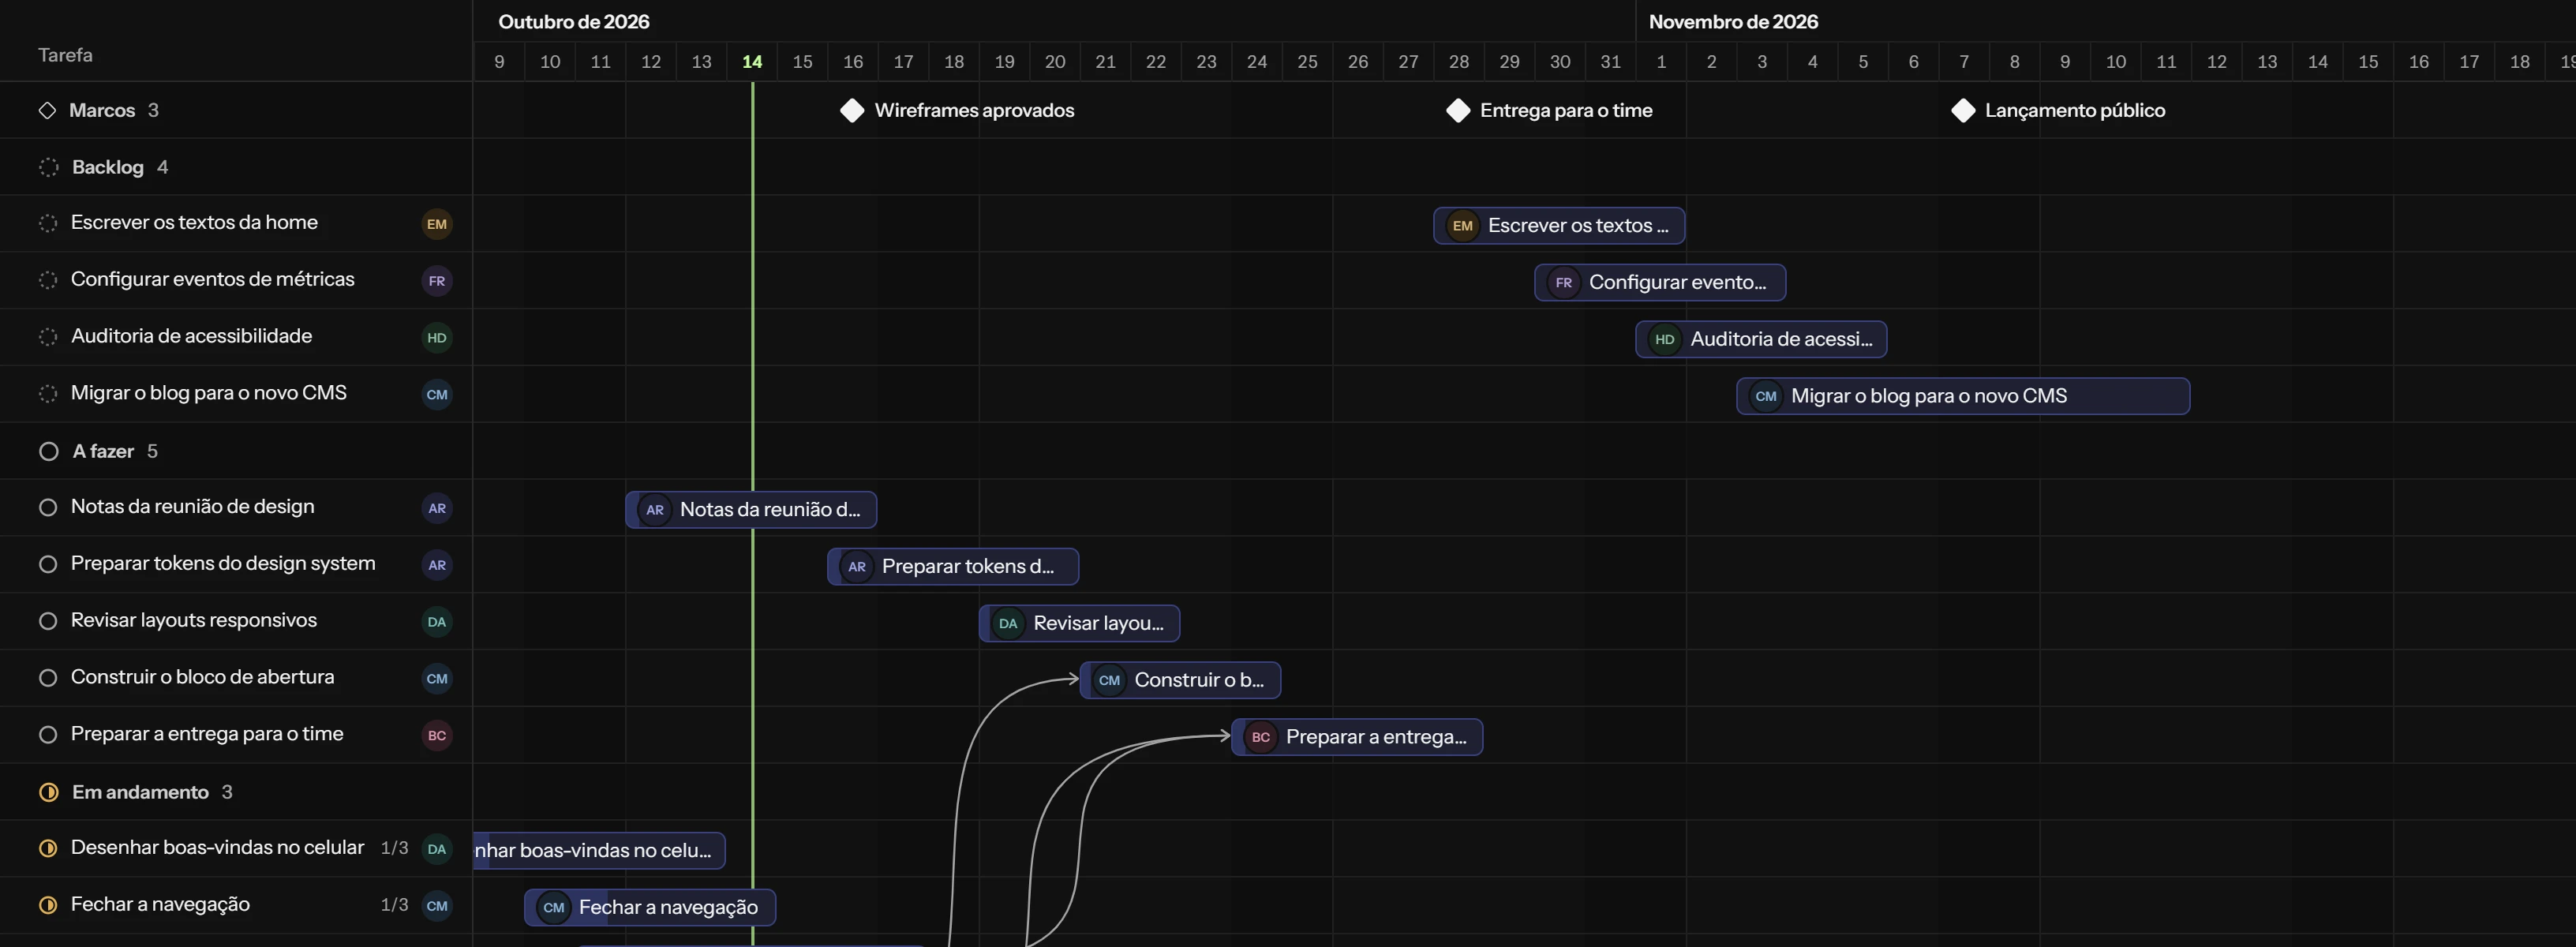Open the Escrever os textos timeline bar
Image resolution: width=2576 pixels, height=947 pixels.
(x=1559, y=226)
